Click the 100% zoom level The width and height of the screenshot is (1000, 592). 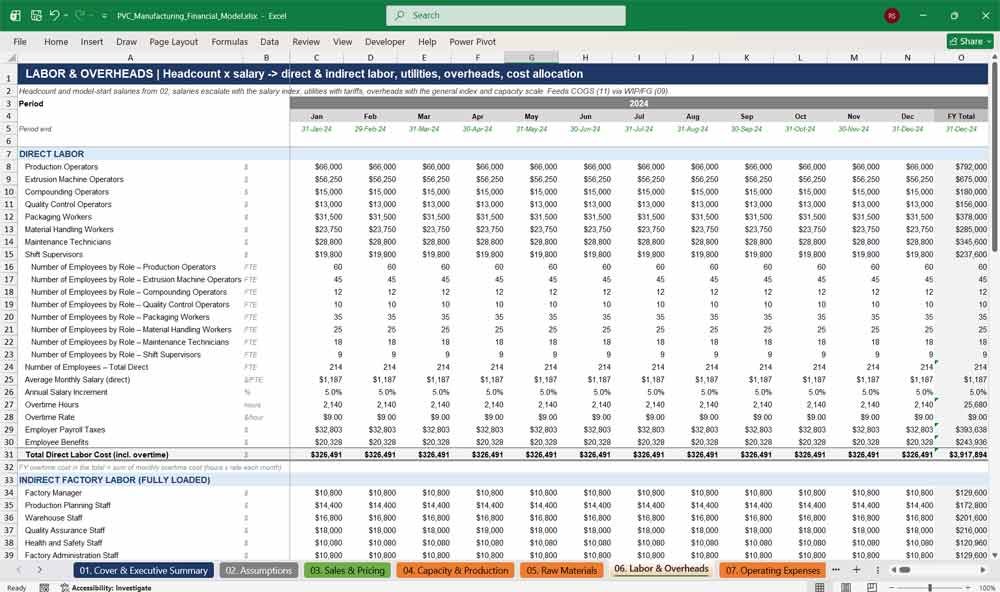pos(987,588)
